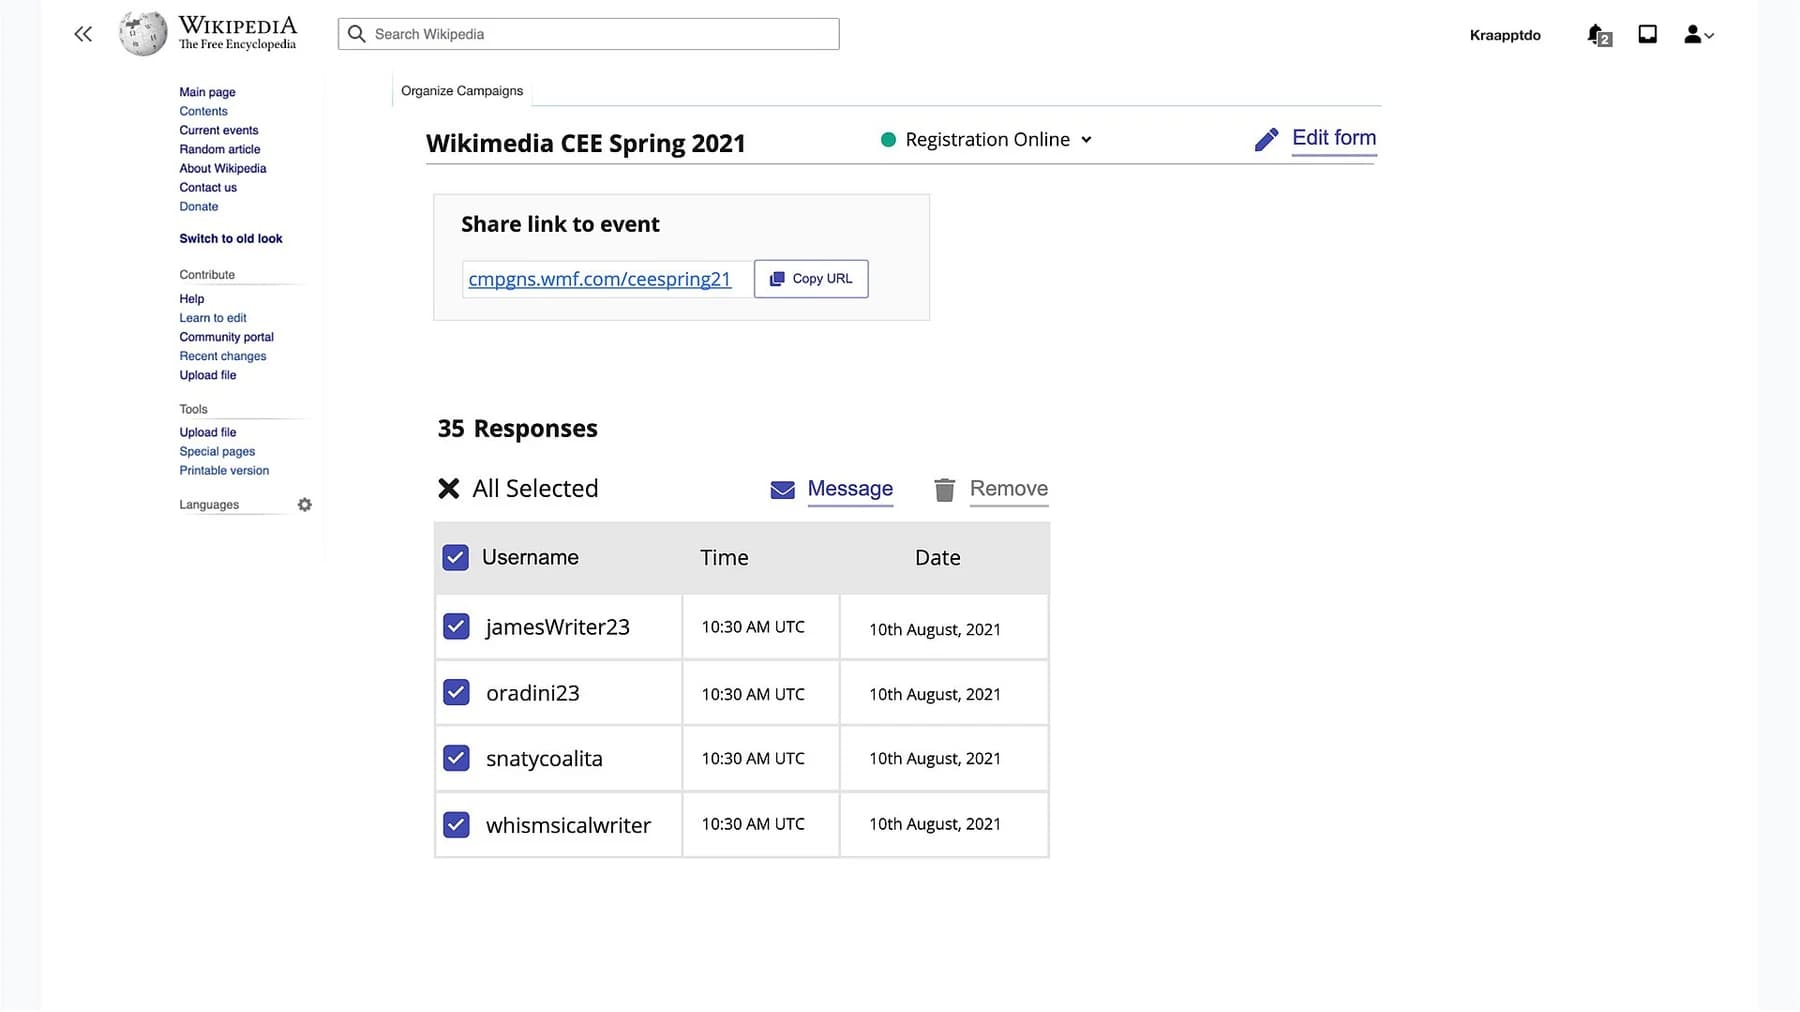
Task: Click Switch to old look
Action: [231, 238]
